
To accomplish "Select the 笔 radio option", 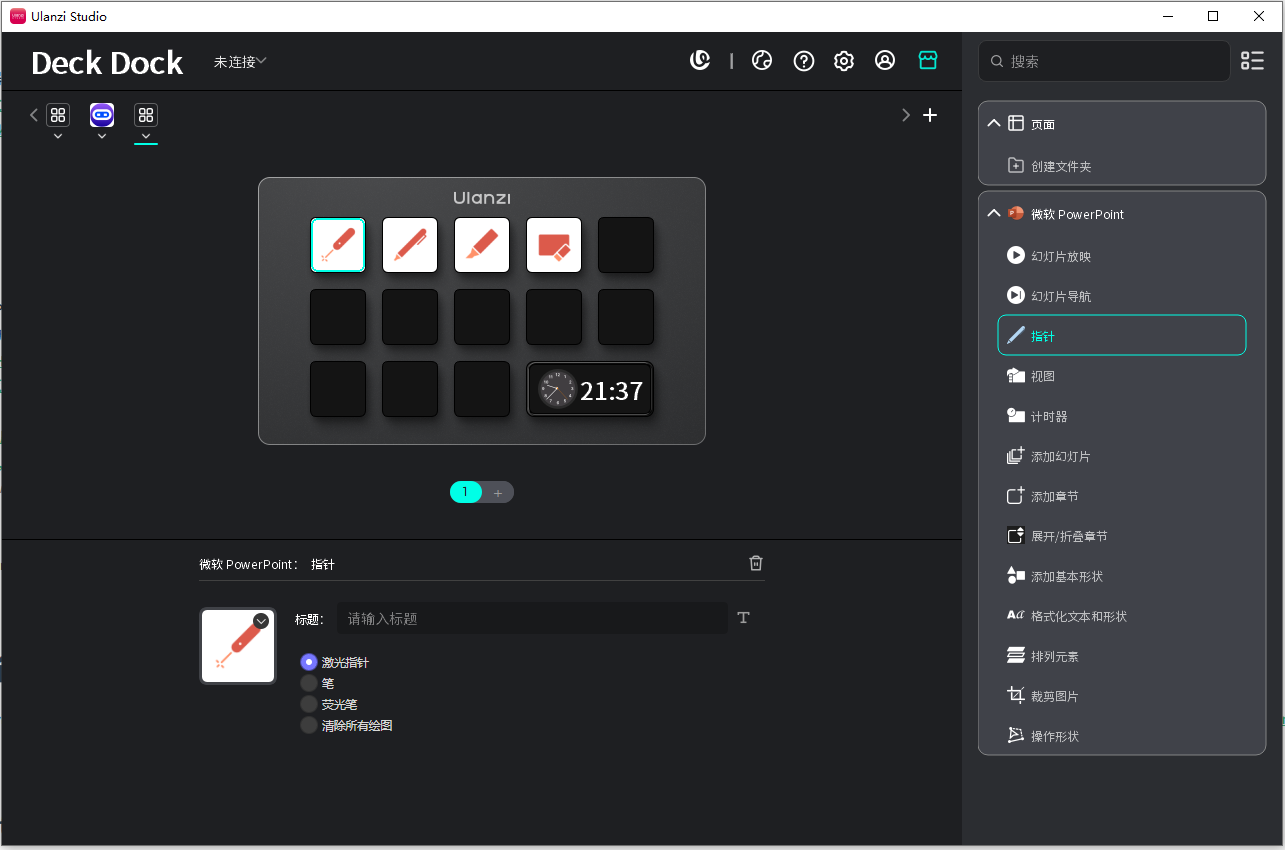I will point(309,683).
